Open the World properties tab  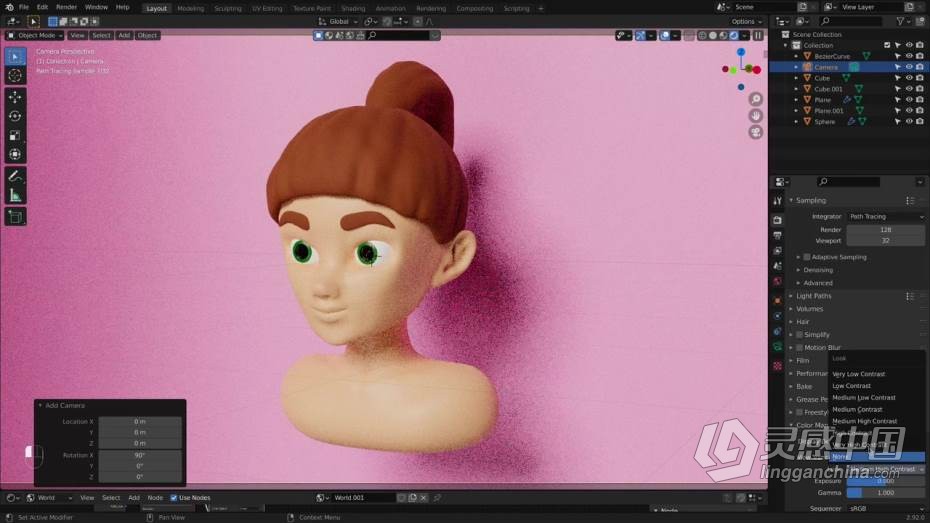tap(778, 282)
